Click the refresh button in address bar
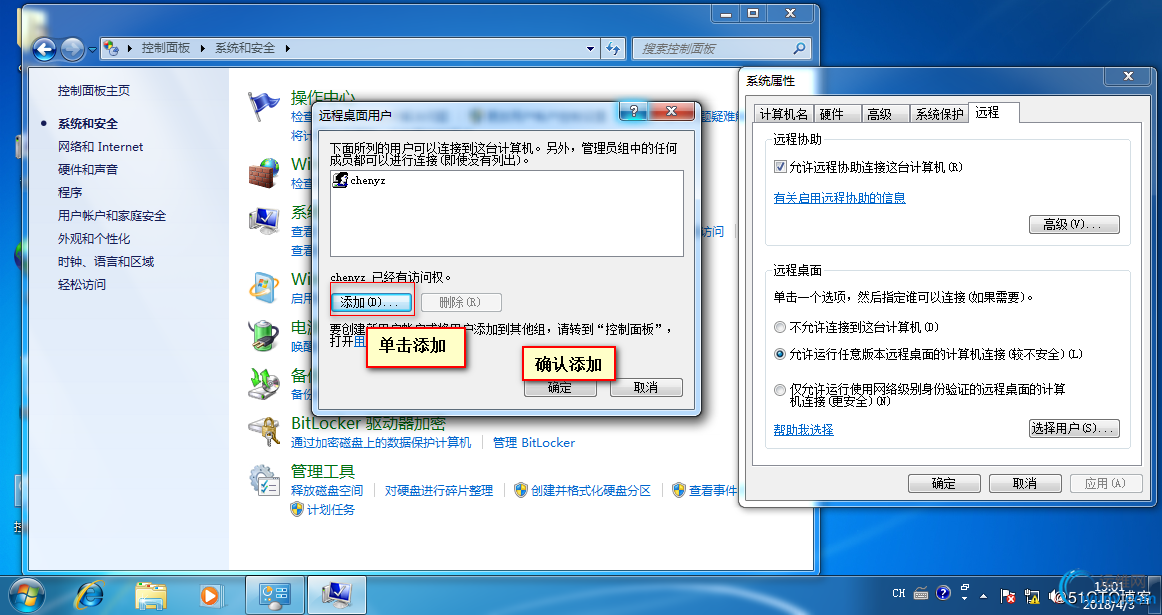This screenshot has width=1162, height=615. tap(613, 48)
